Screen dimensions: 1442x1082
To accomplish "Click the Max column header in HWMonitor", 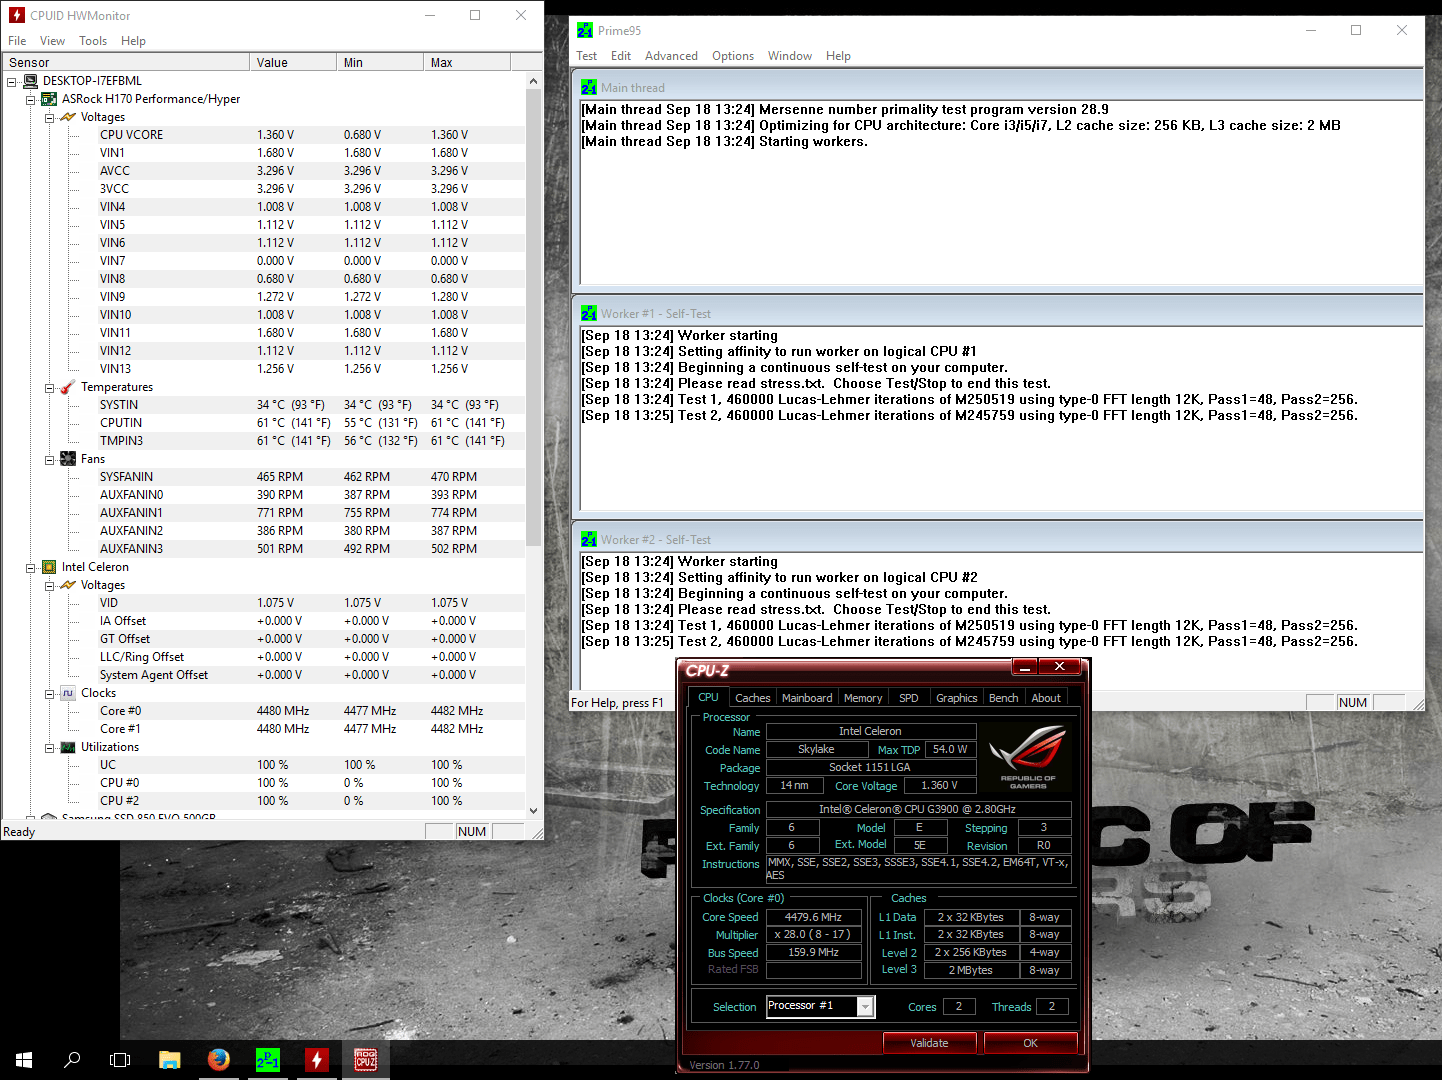I will point(467,62).
